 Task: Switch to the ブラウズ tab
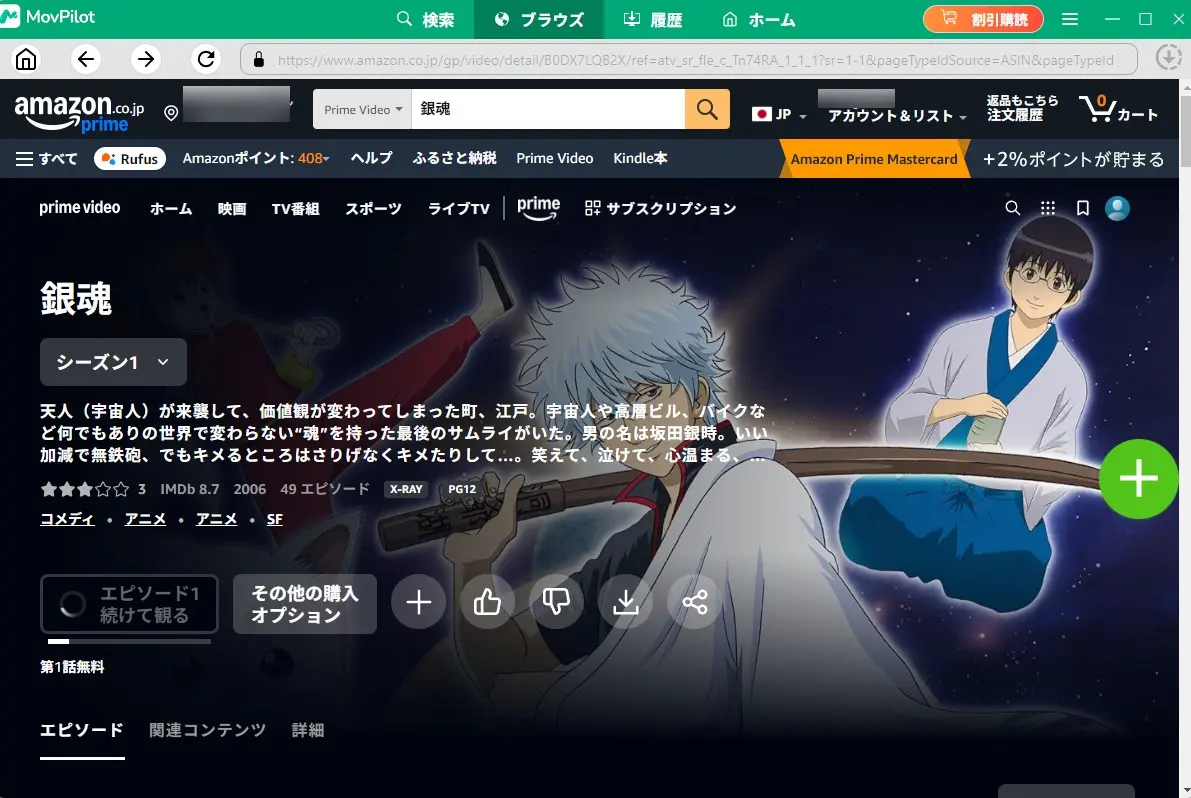tap(539, 19)
